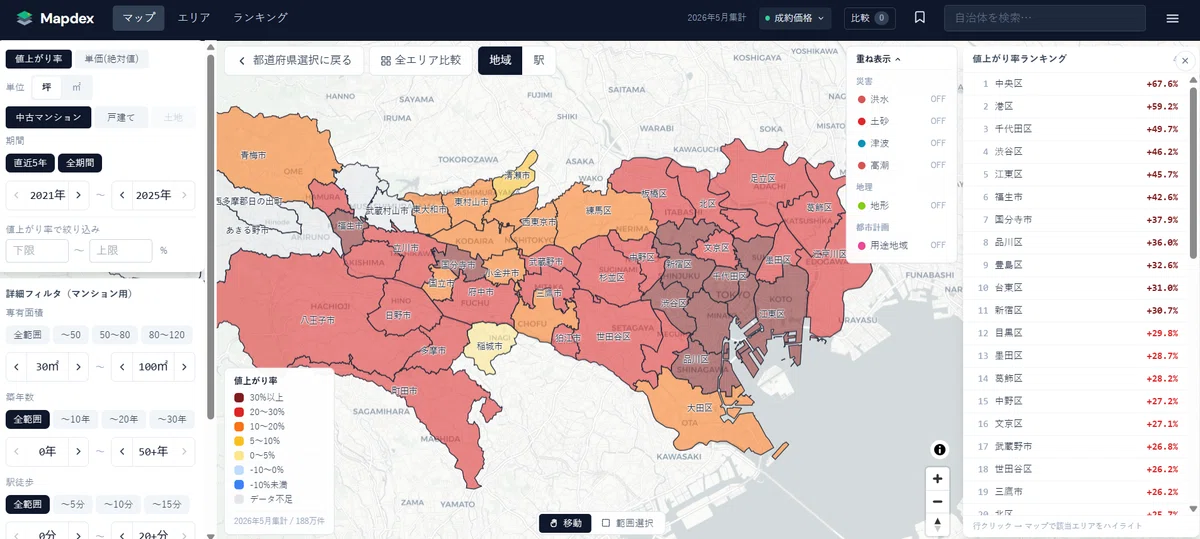The width and height of the screenshot is (1200, 539).
Task: Select the 駅 map tab
Action: pyautogui.click(x=539, y=60)
